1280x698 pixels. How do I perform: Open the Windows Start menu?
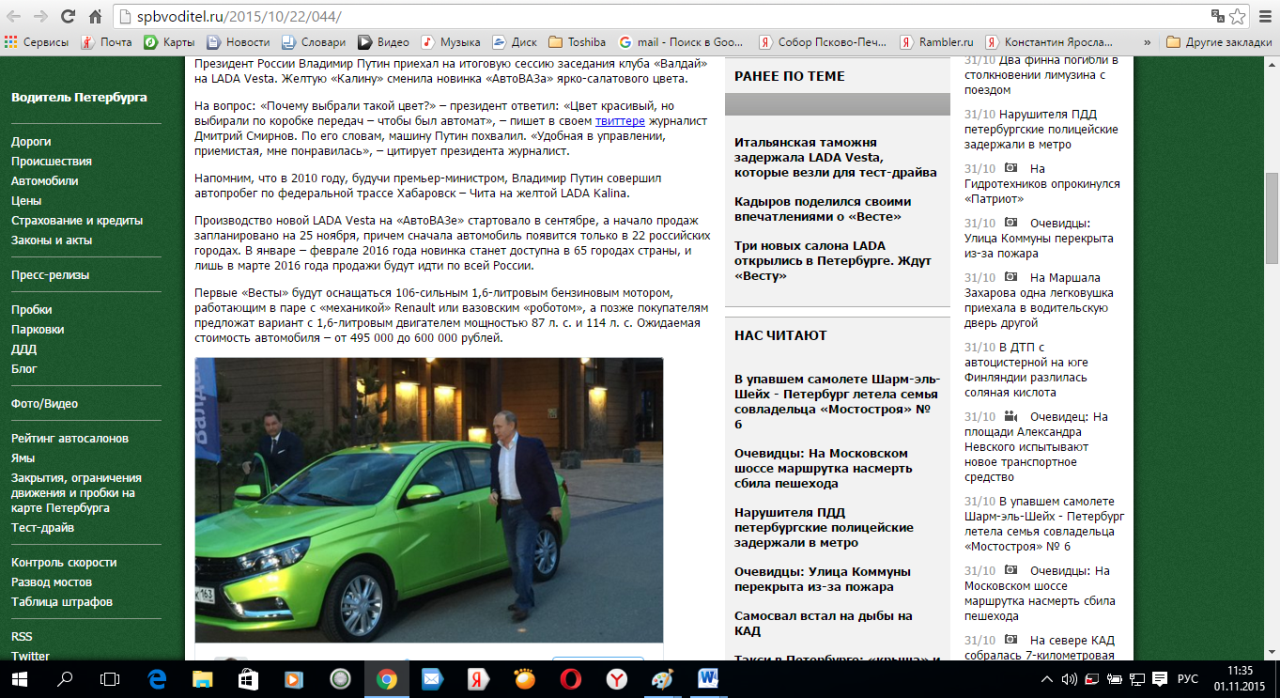tap(20, 679)
